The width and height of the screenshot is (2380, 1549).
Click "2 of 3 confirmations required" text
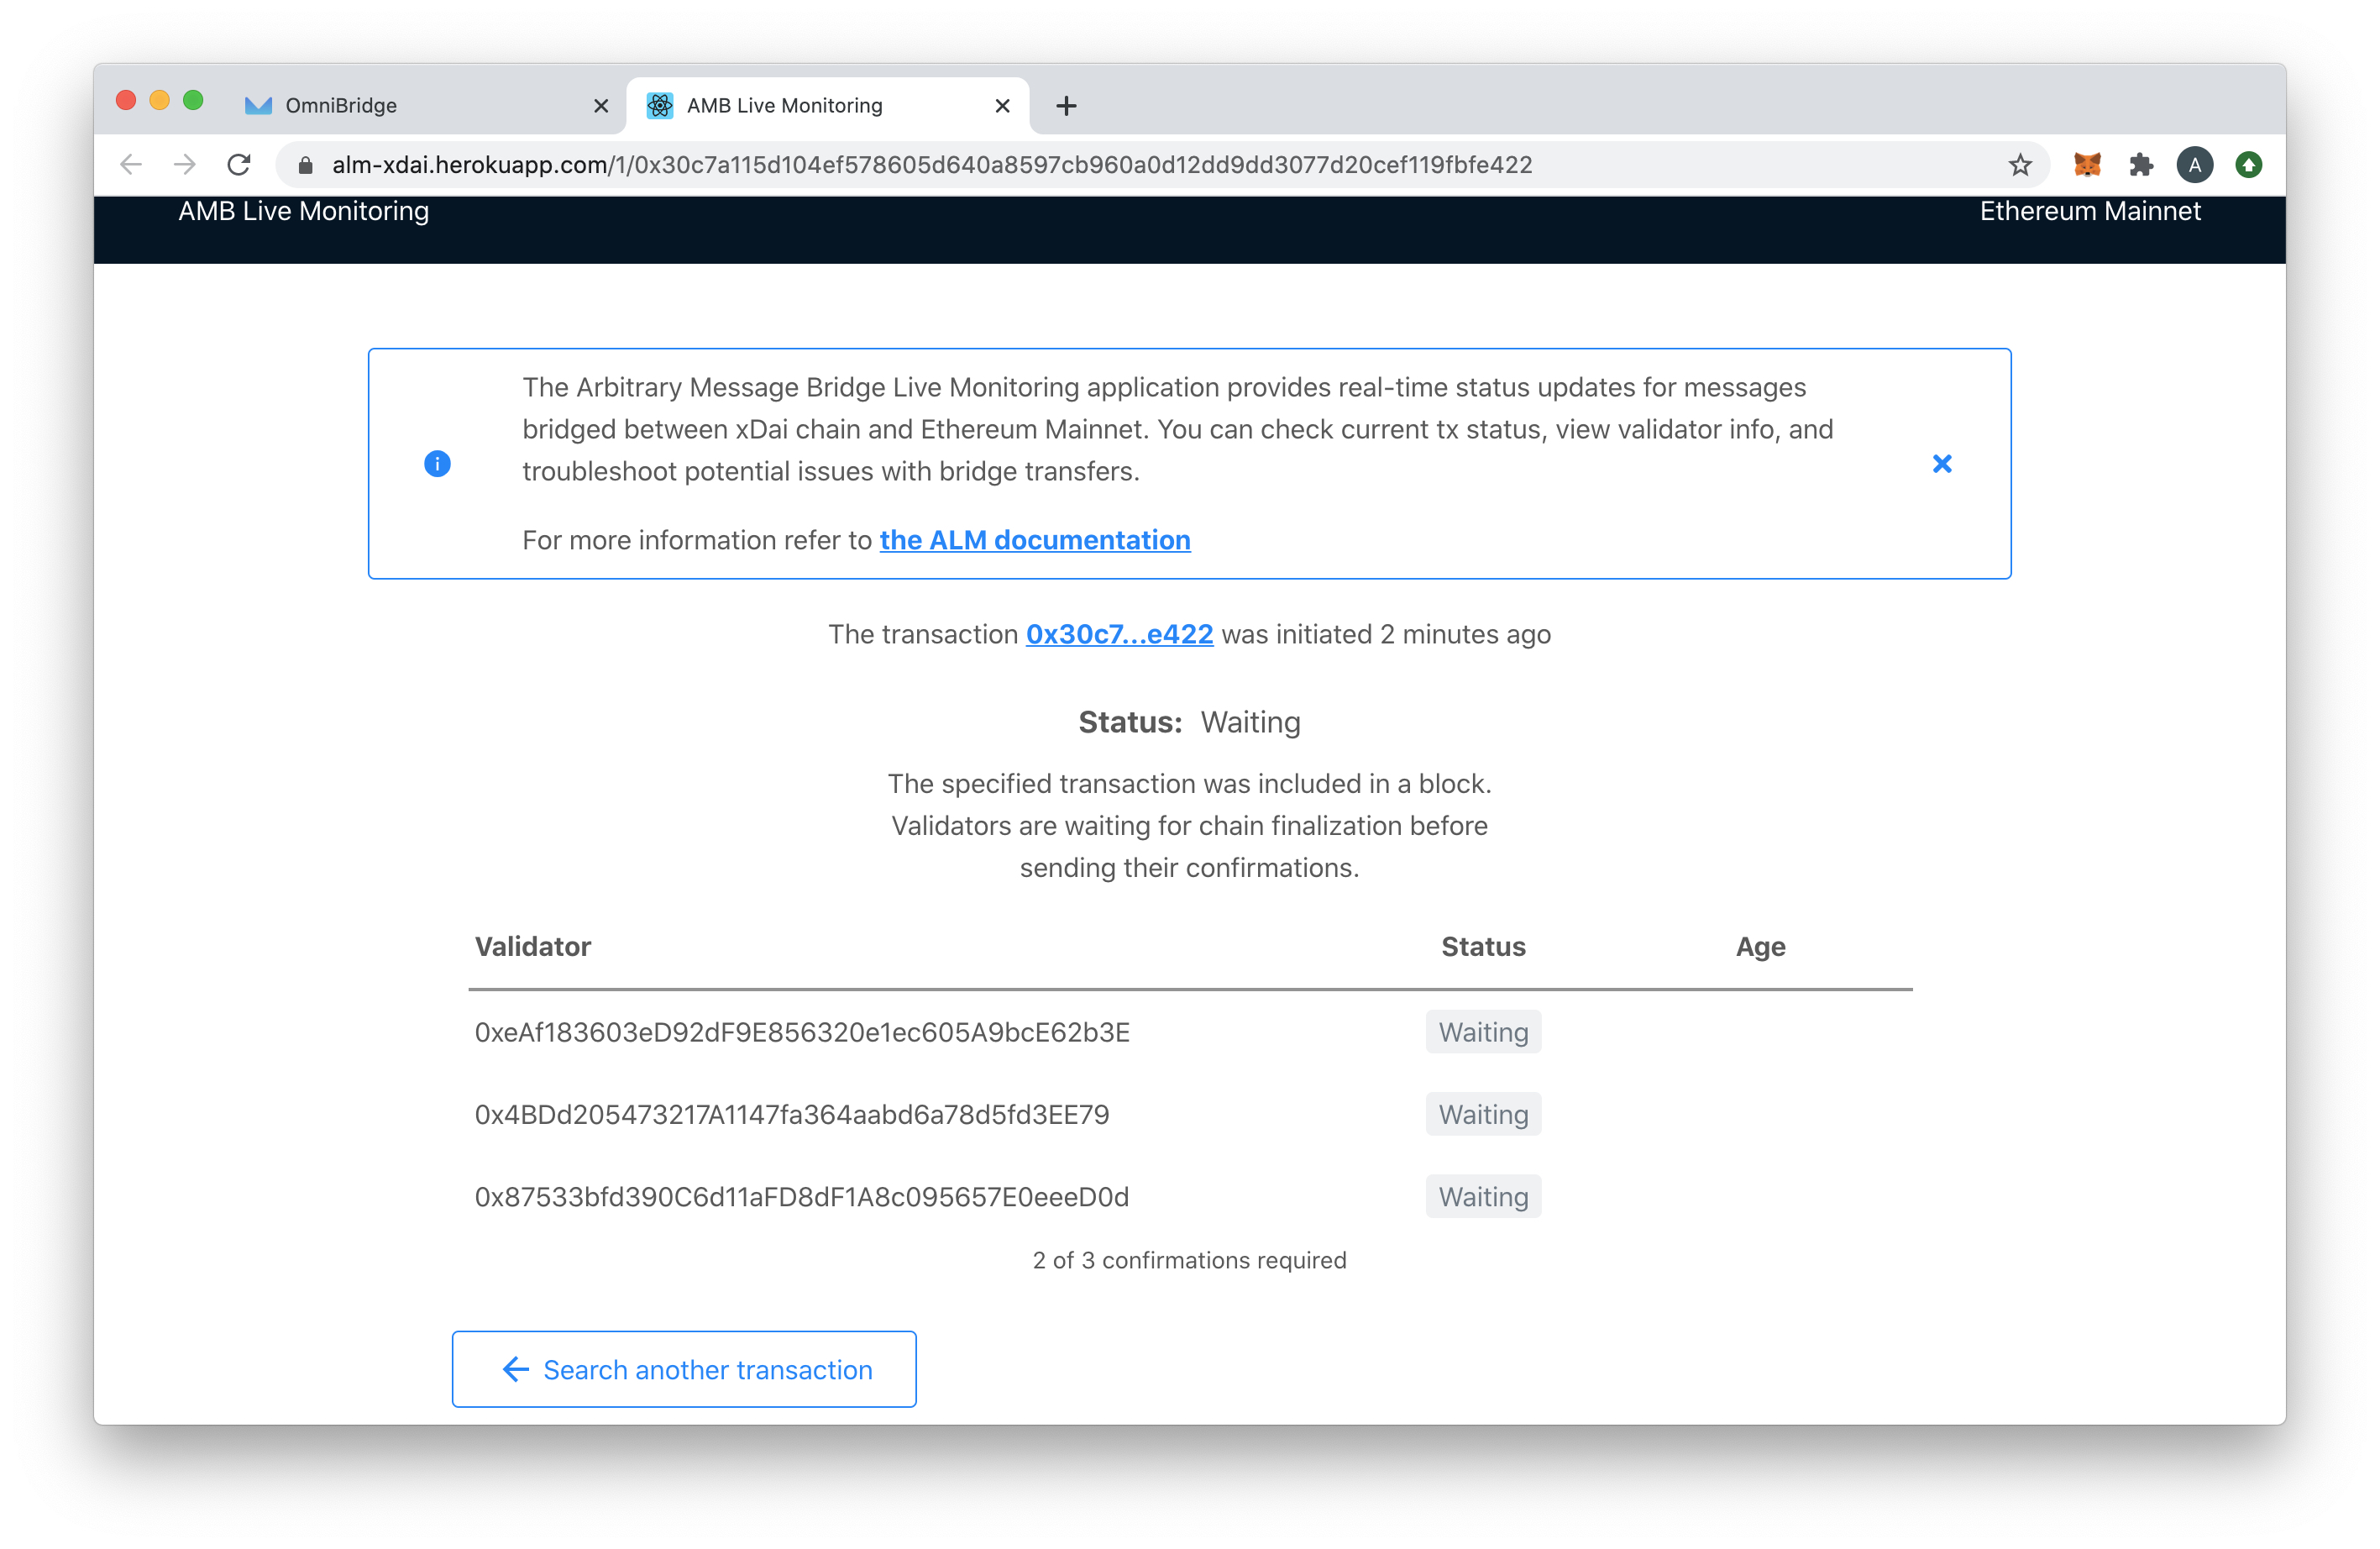pyautogui.click(x=1190, y=1260)
